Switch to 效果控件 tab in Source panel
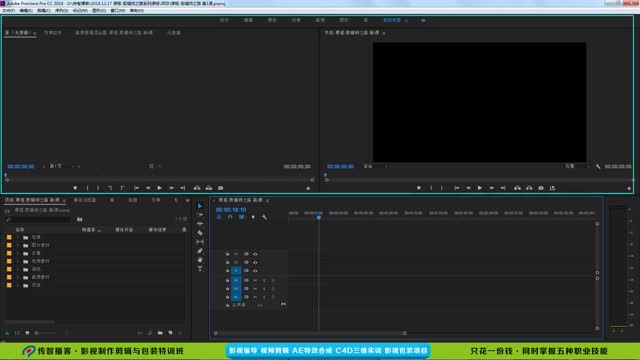This screenshot has height=360, width=640. pyautogui.click(x=53, y=33)
